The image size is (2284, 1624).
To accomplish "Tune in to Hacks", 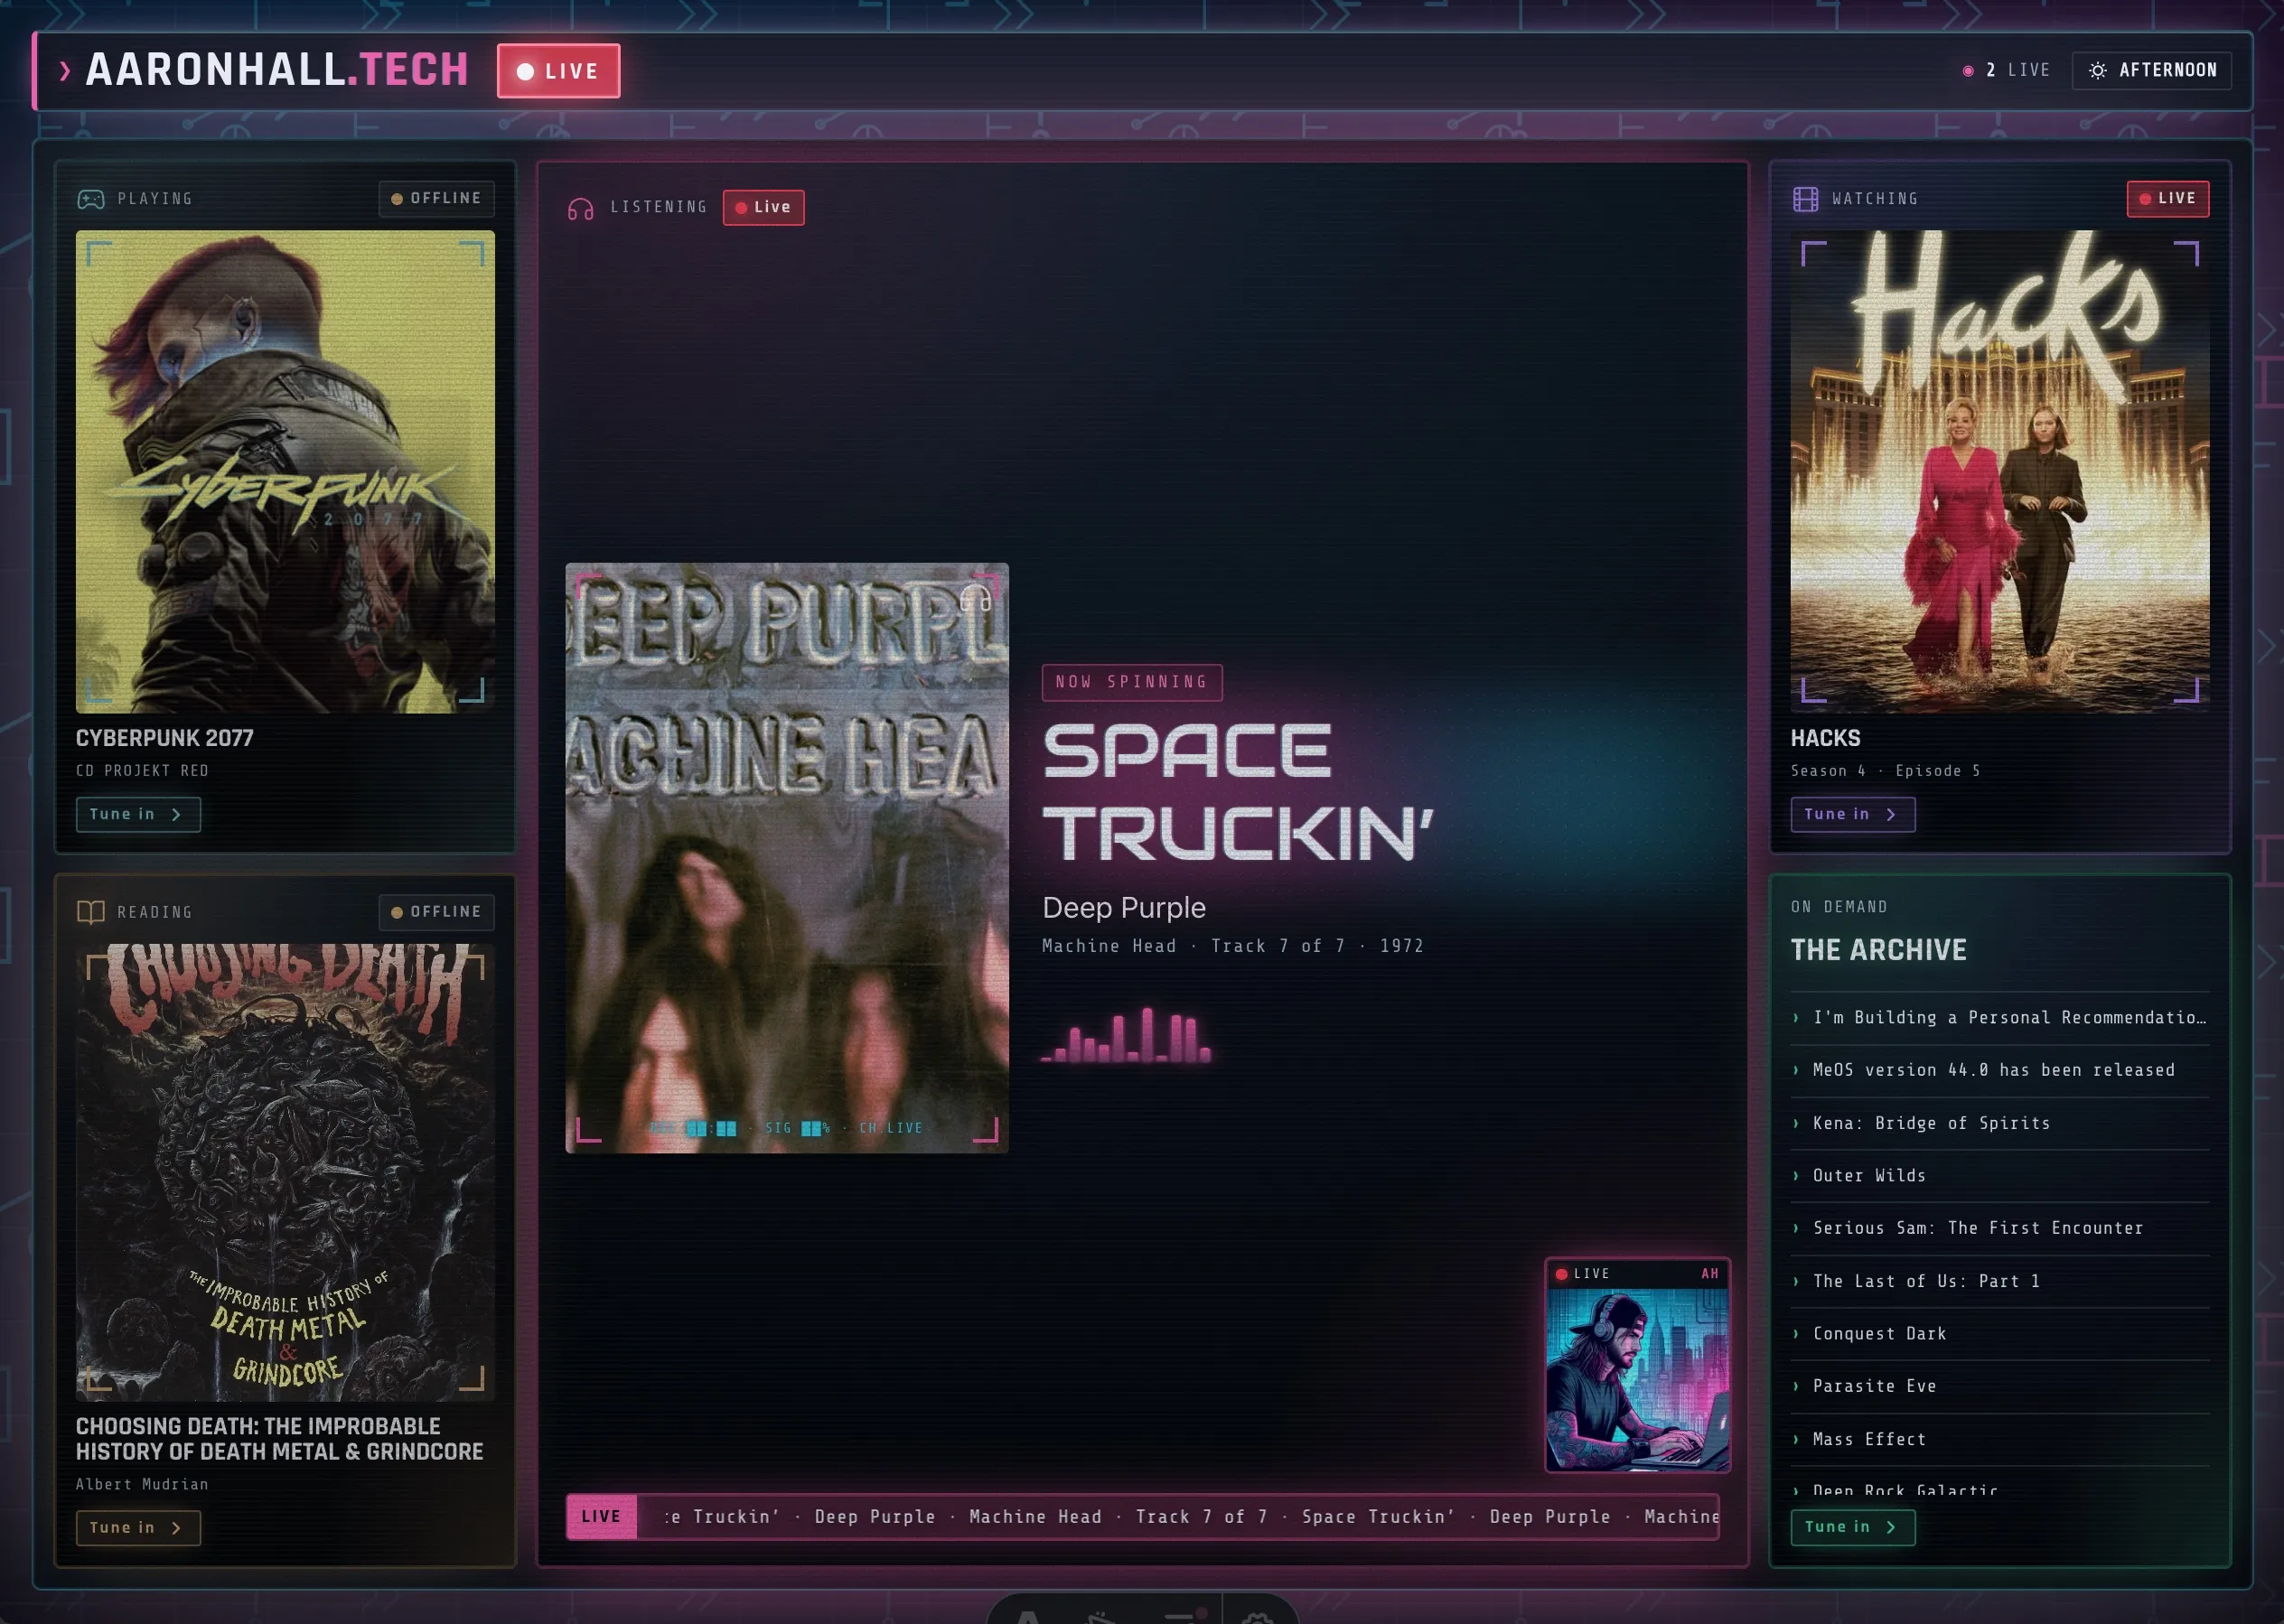I will (x=1852, y=814).
